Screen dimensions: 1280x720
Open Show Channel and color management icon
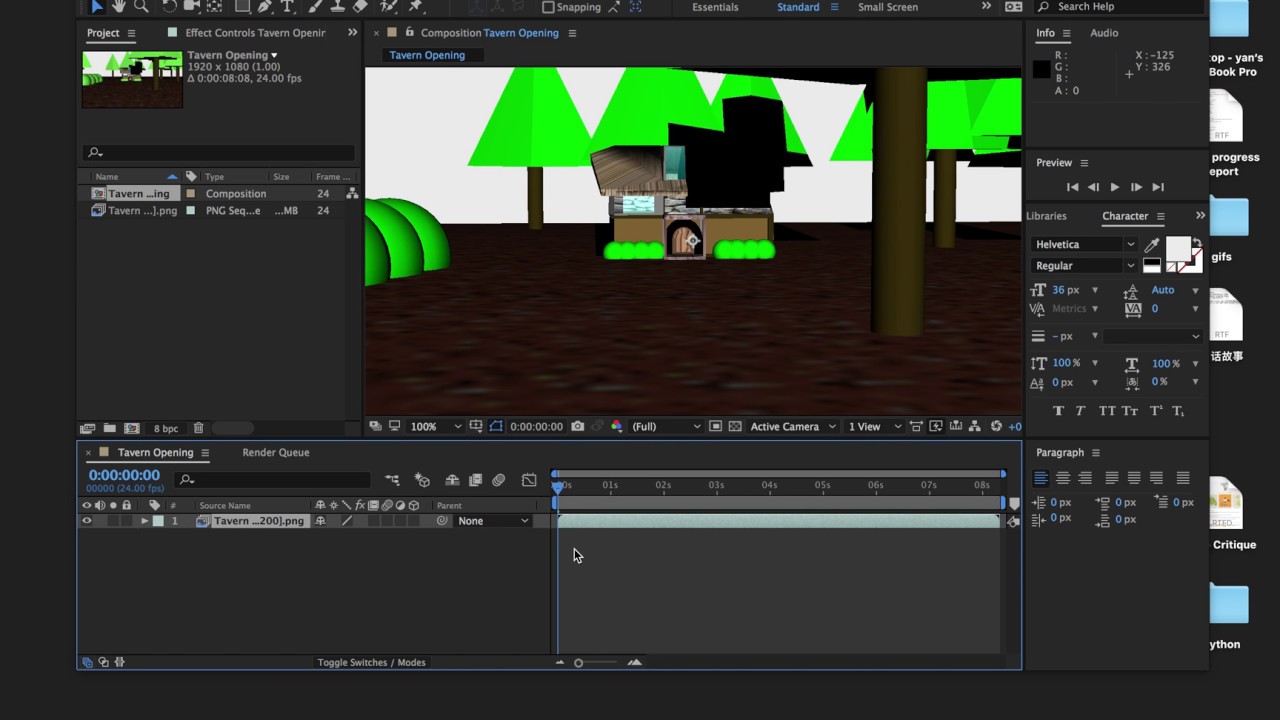coord(617,426)
